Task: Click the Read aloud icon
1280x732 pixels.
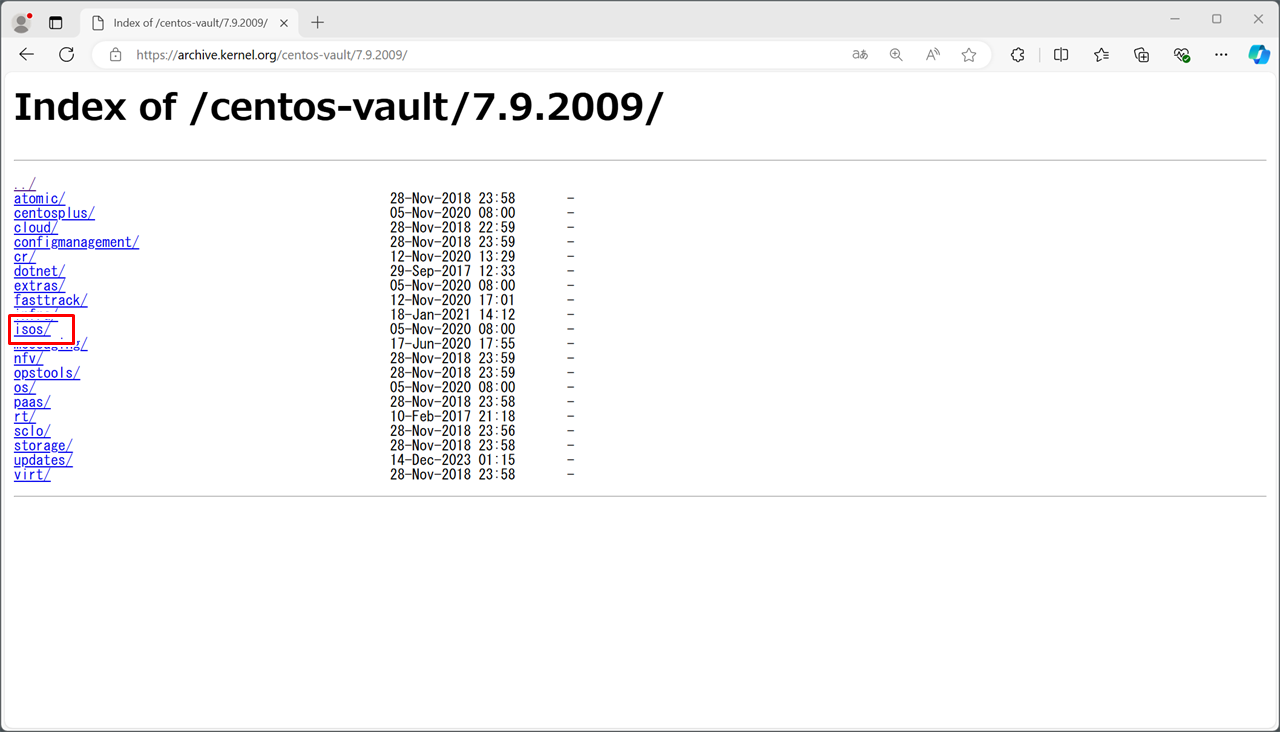Action: pyautogui.click(x=932, y=55)
